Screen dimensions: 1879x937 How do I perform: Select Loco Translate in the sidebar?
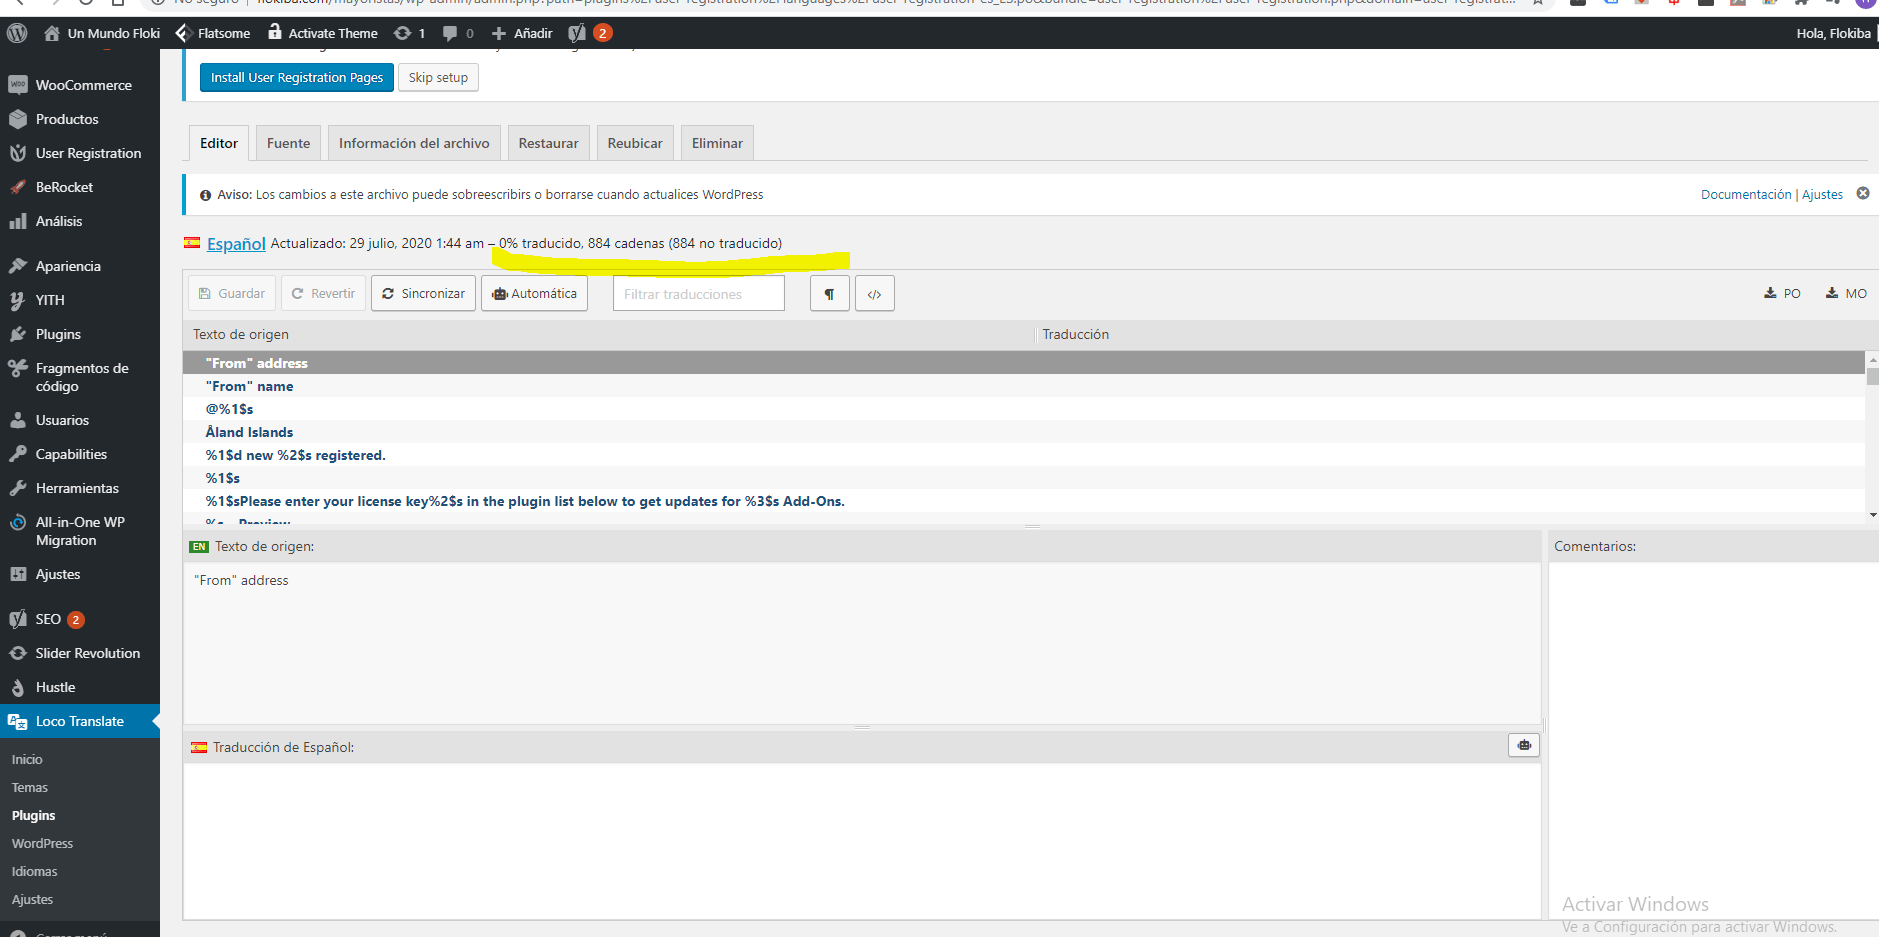(80, 721)
